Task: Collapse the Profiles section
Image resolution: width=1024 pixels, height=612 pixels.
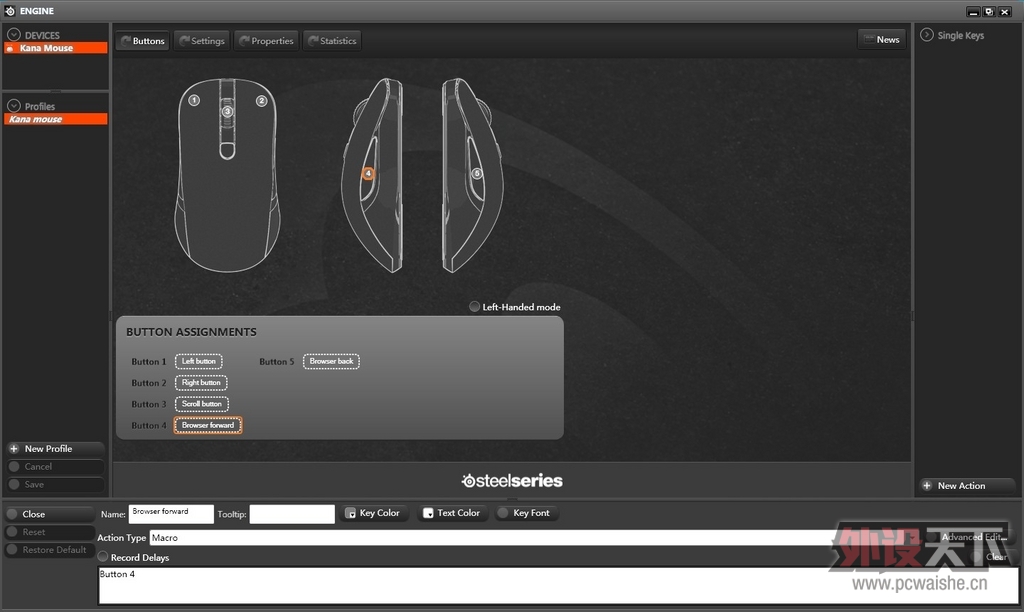Action: click(x=14, y=105)
